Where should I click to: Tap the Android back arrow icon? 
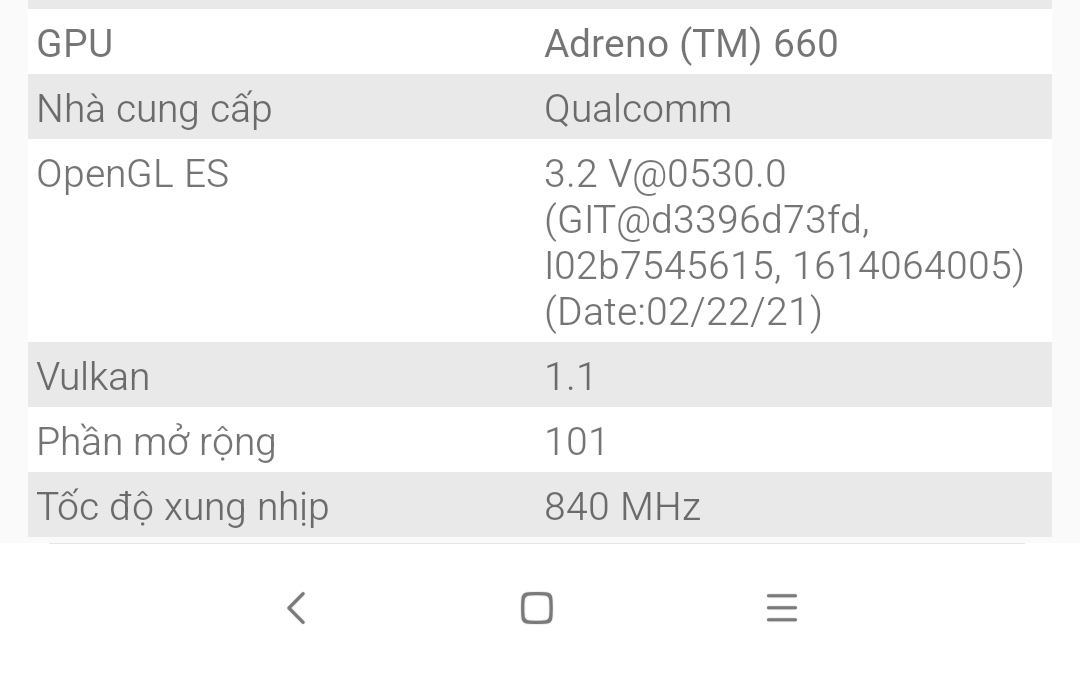[x=296, y=608]
